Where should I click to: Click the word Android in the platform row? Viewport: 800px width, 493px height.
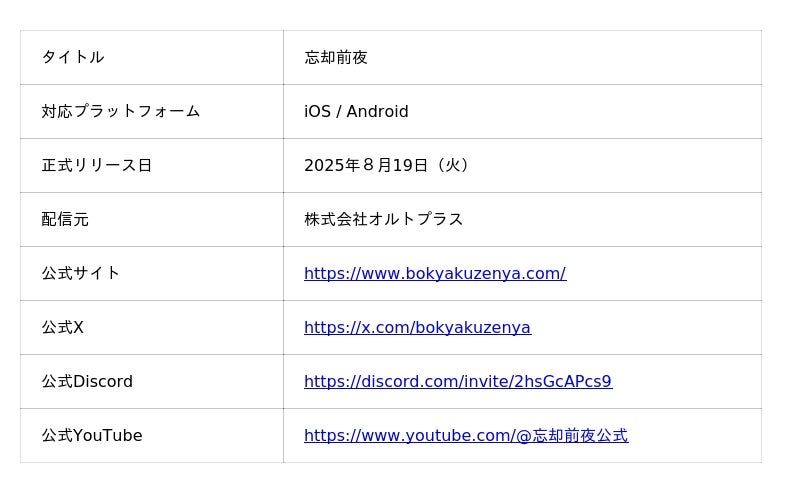[377, 111]
